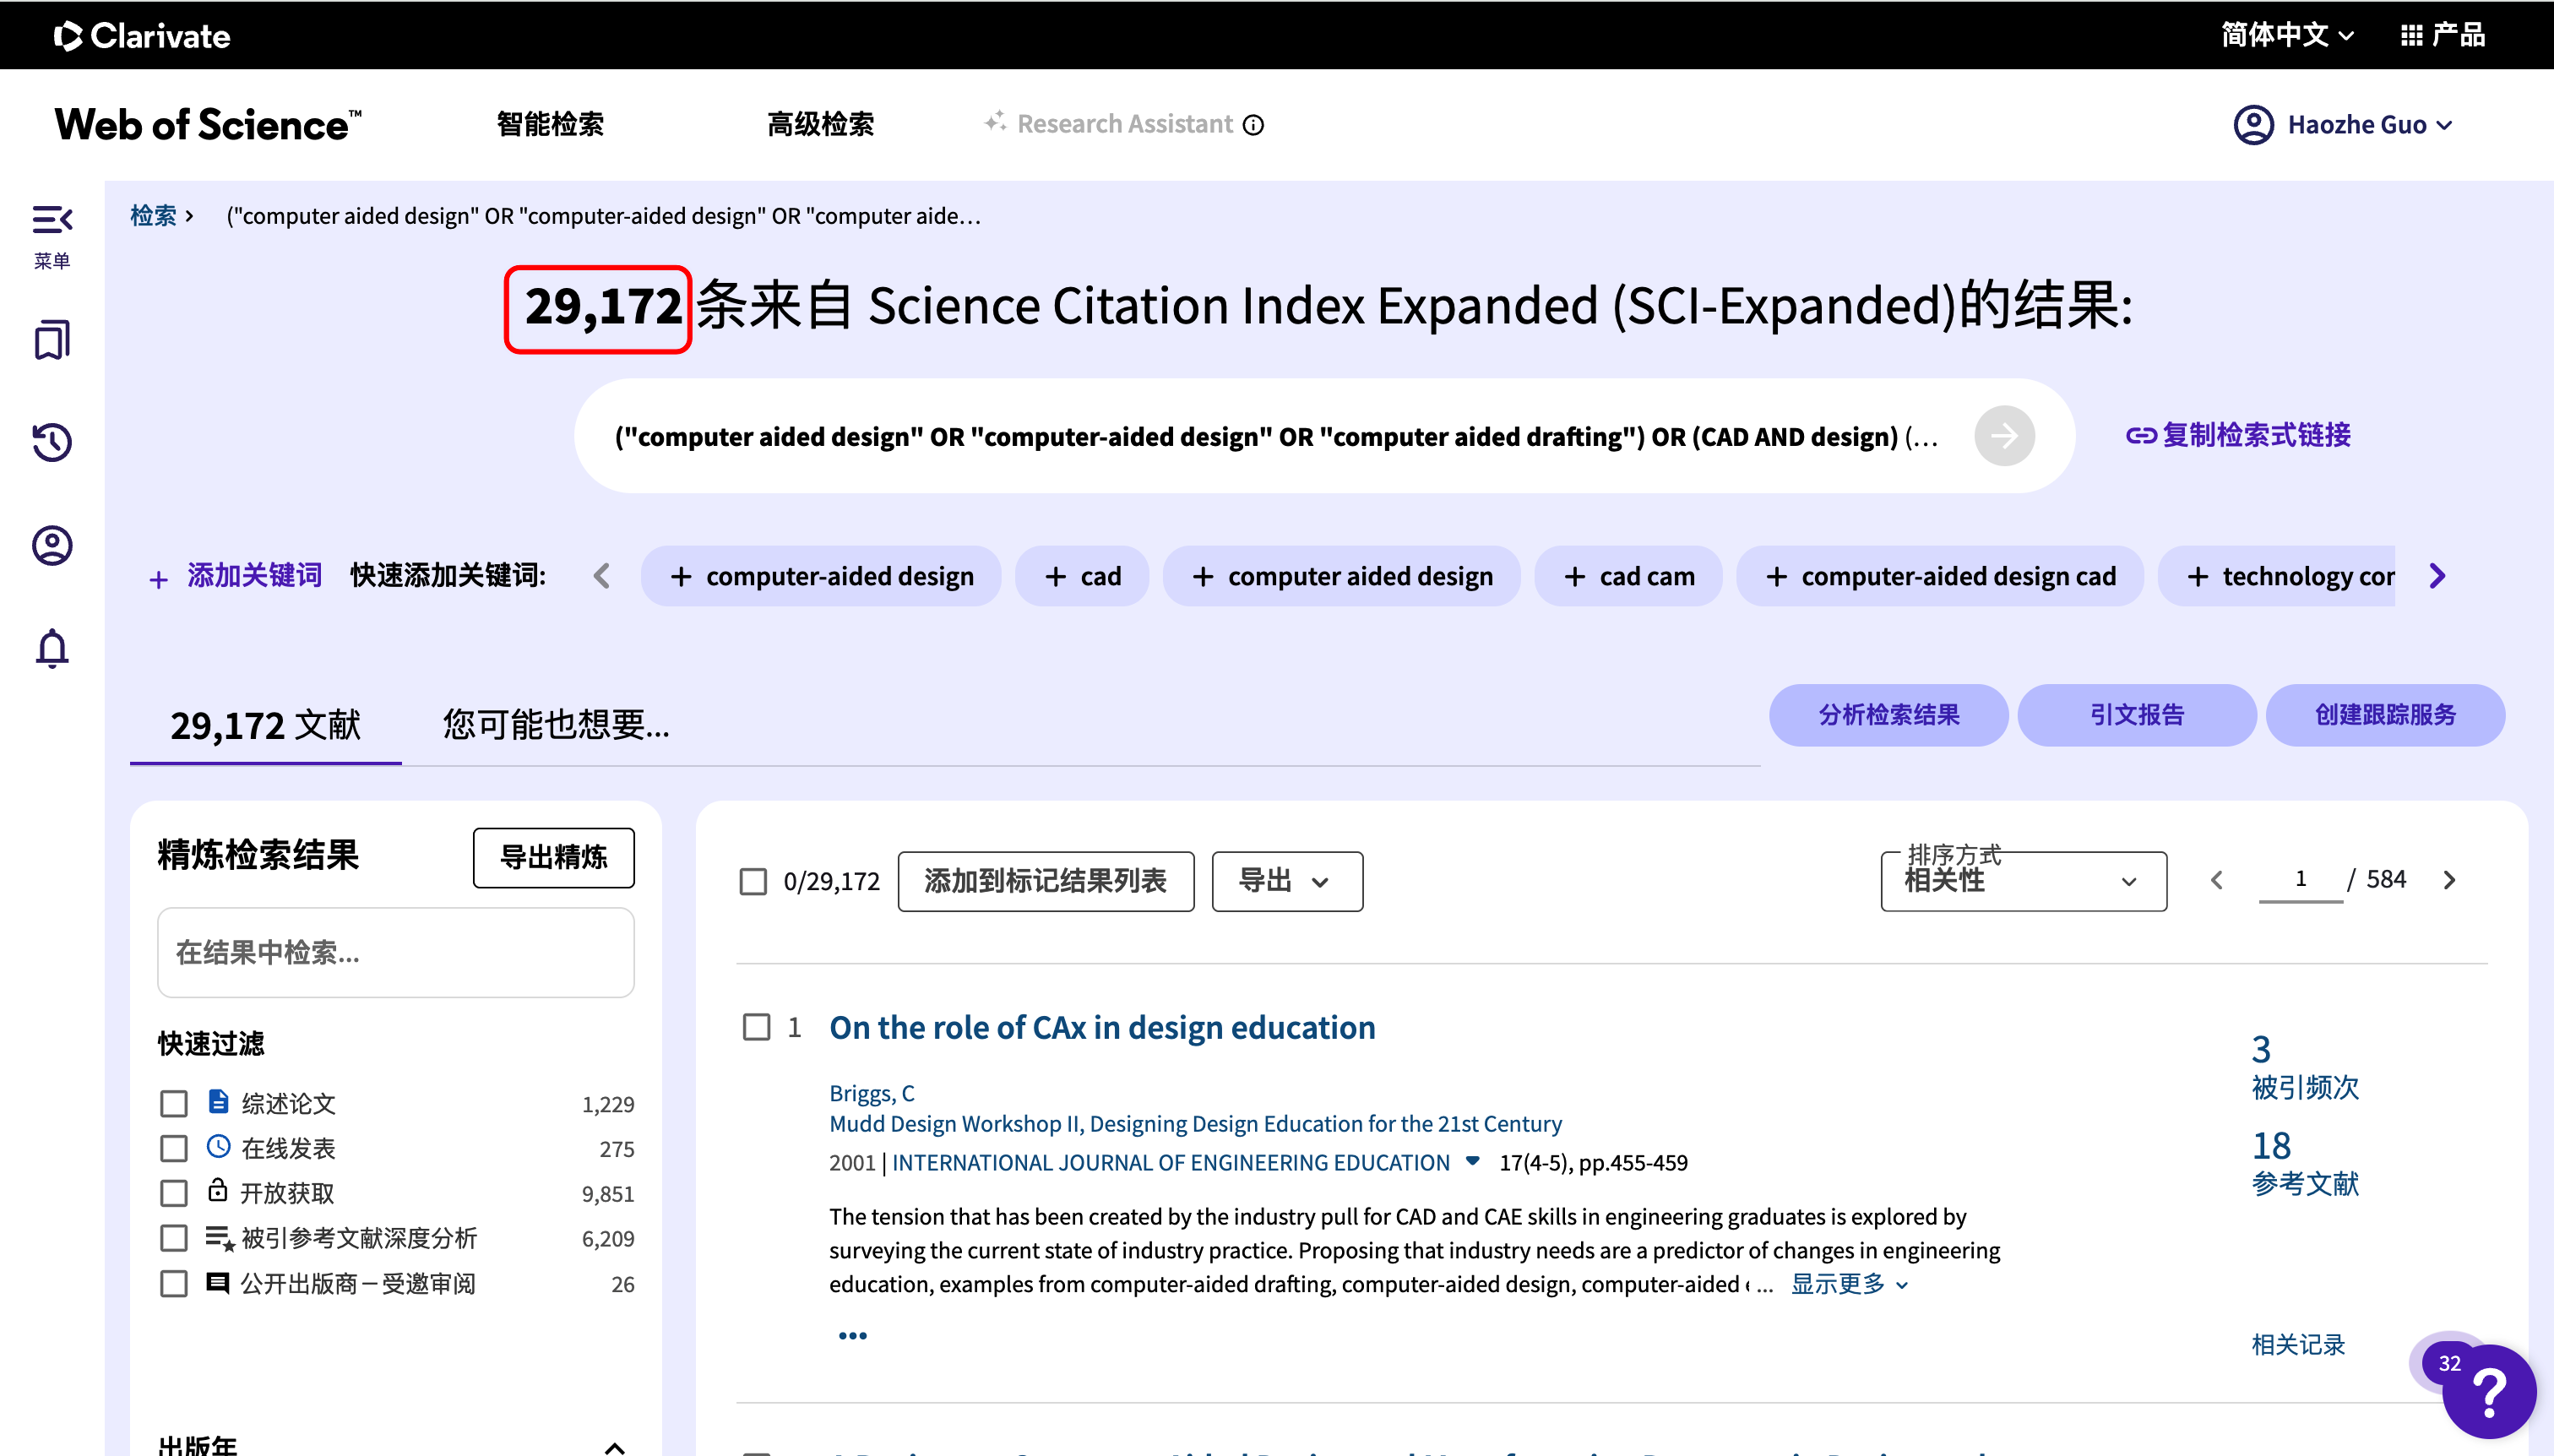Open the 高级检索 advanced search menu
The height and width of the screenshot is (1456, 2554).
point(820,125)
